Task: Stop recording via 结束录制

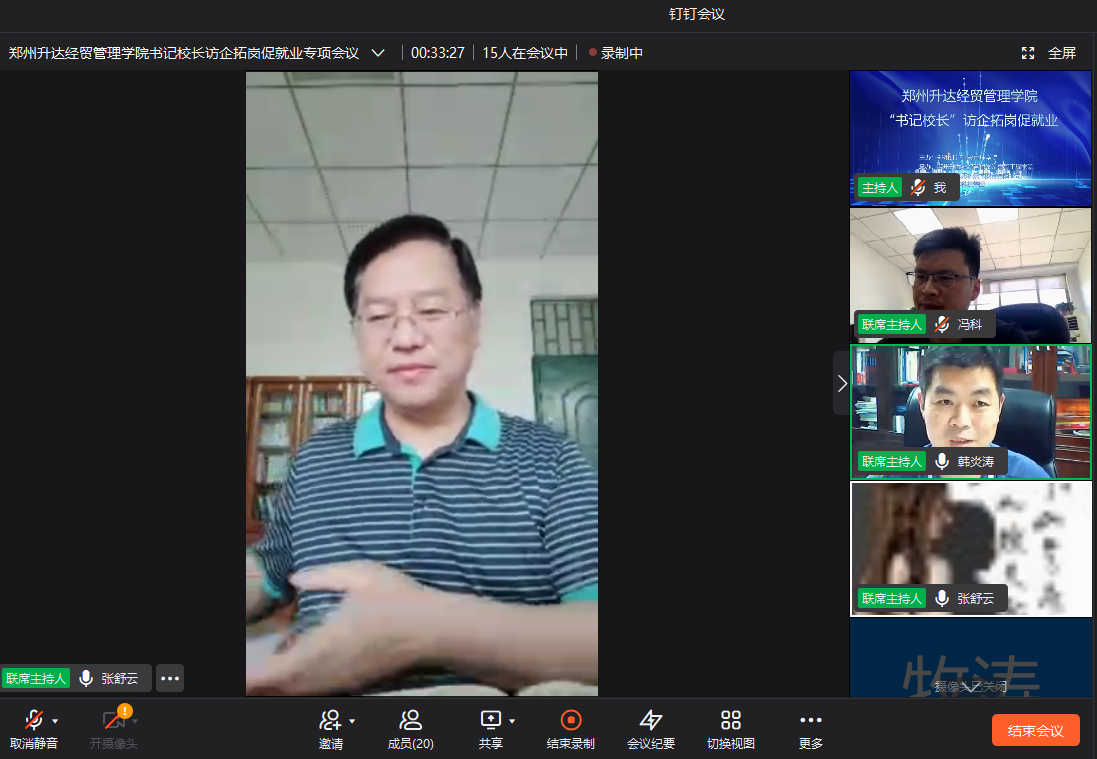Action: pos(570,728)
